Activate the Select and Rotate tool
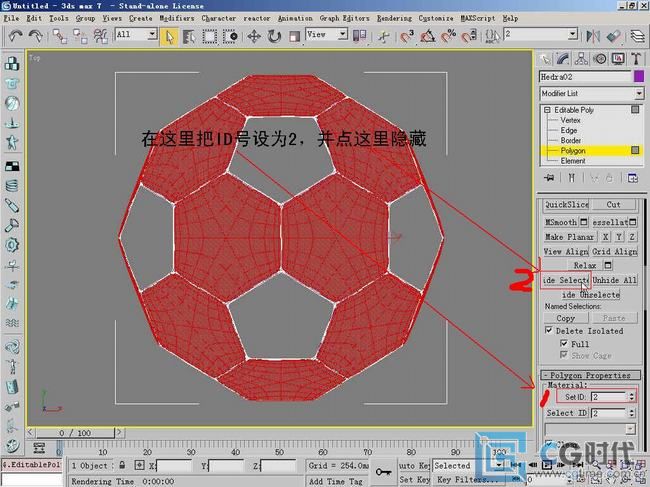650x487 pixels. pyautogui.click(x=274, y=36)
